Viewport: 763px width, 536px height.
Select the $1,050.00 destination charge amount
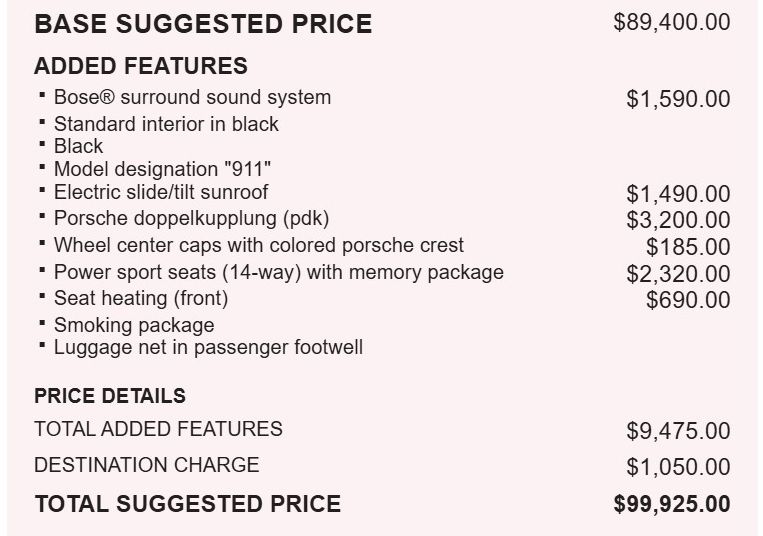(x=678, y=467)
